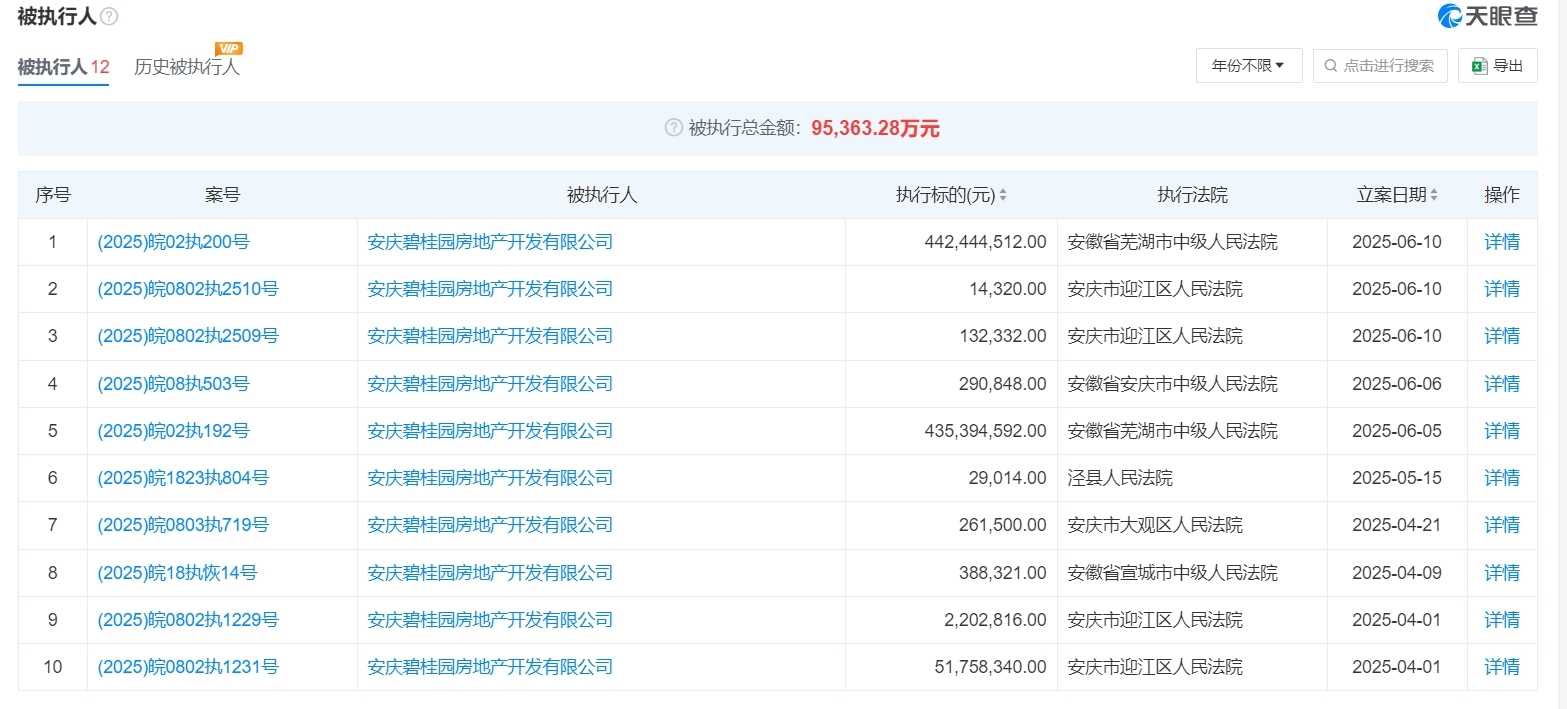Image resolution: width=1567 pixels, height=709 pixels.
Task: Click 详情 for case 皖08执503号
Action: [1502, 384]
